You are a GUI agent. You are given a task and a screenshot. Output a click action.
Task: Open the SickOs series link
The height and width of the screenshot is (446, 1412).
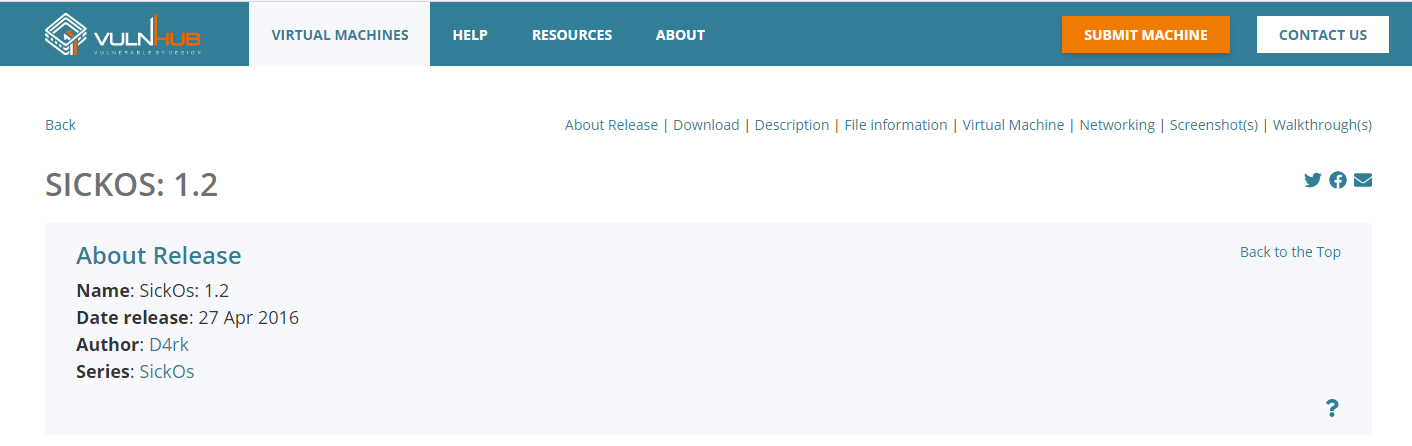167,371
